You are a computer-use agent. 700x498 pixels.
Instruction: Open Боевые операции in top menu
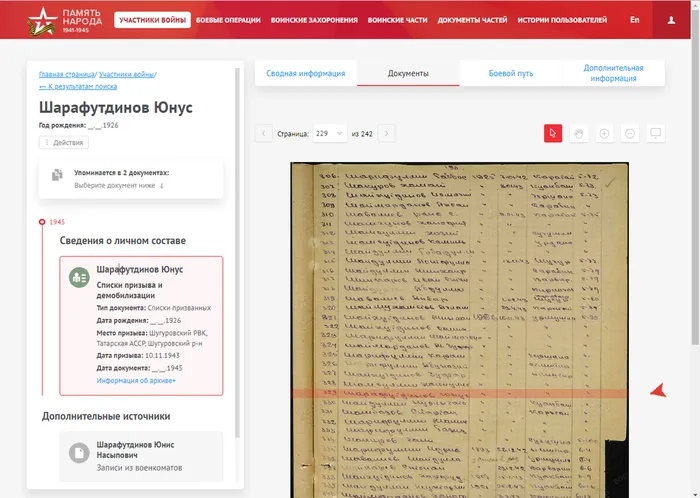[228, 20]
